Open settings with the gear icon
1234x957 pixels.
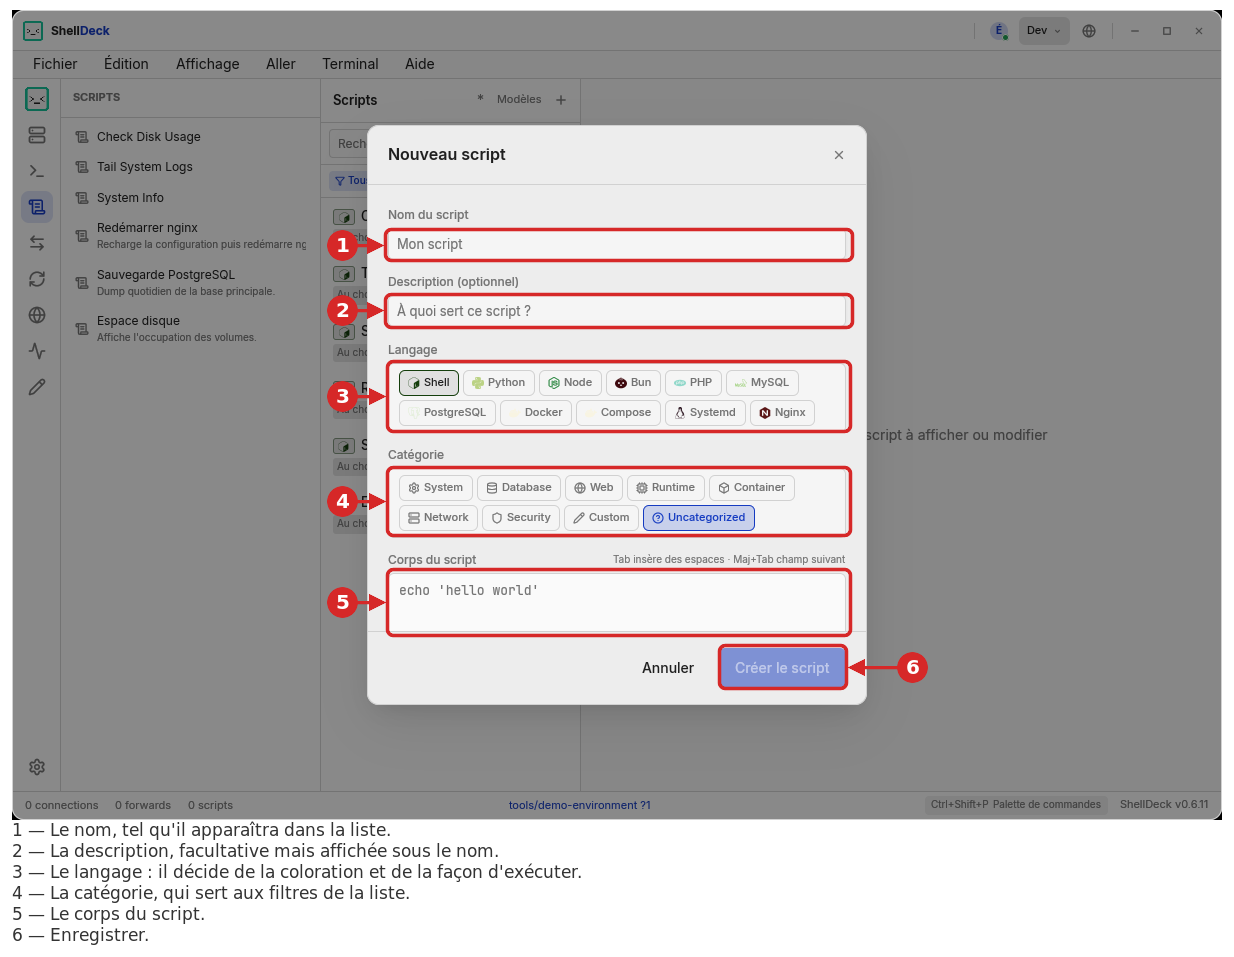tap(37, 767)
